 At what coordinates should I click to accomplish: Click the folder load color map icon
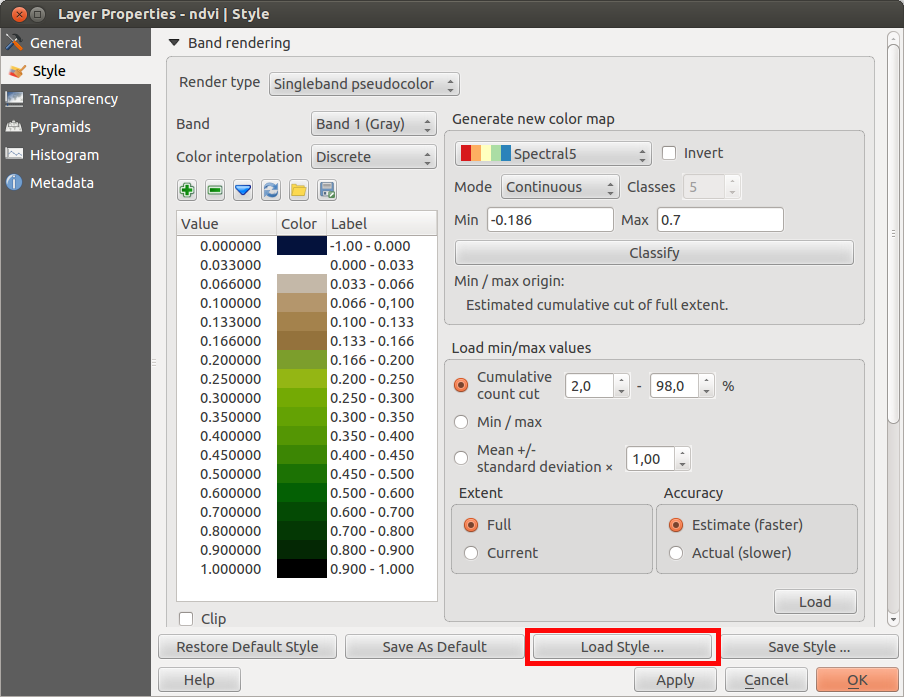(x=299, y=190)
